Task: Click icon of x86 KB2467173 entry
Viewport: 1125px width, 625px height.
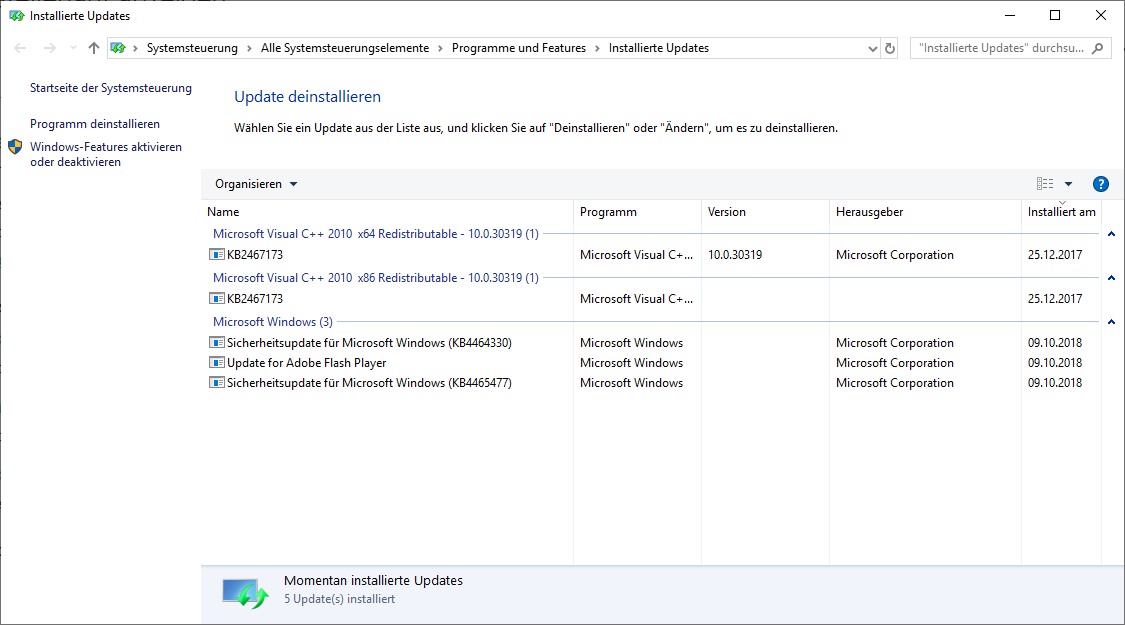Action: click(217, 298)
